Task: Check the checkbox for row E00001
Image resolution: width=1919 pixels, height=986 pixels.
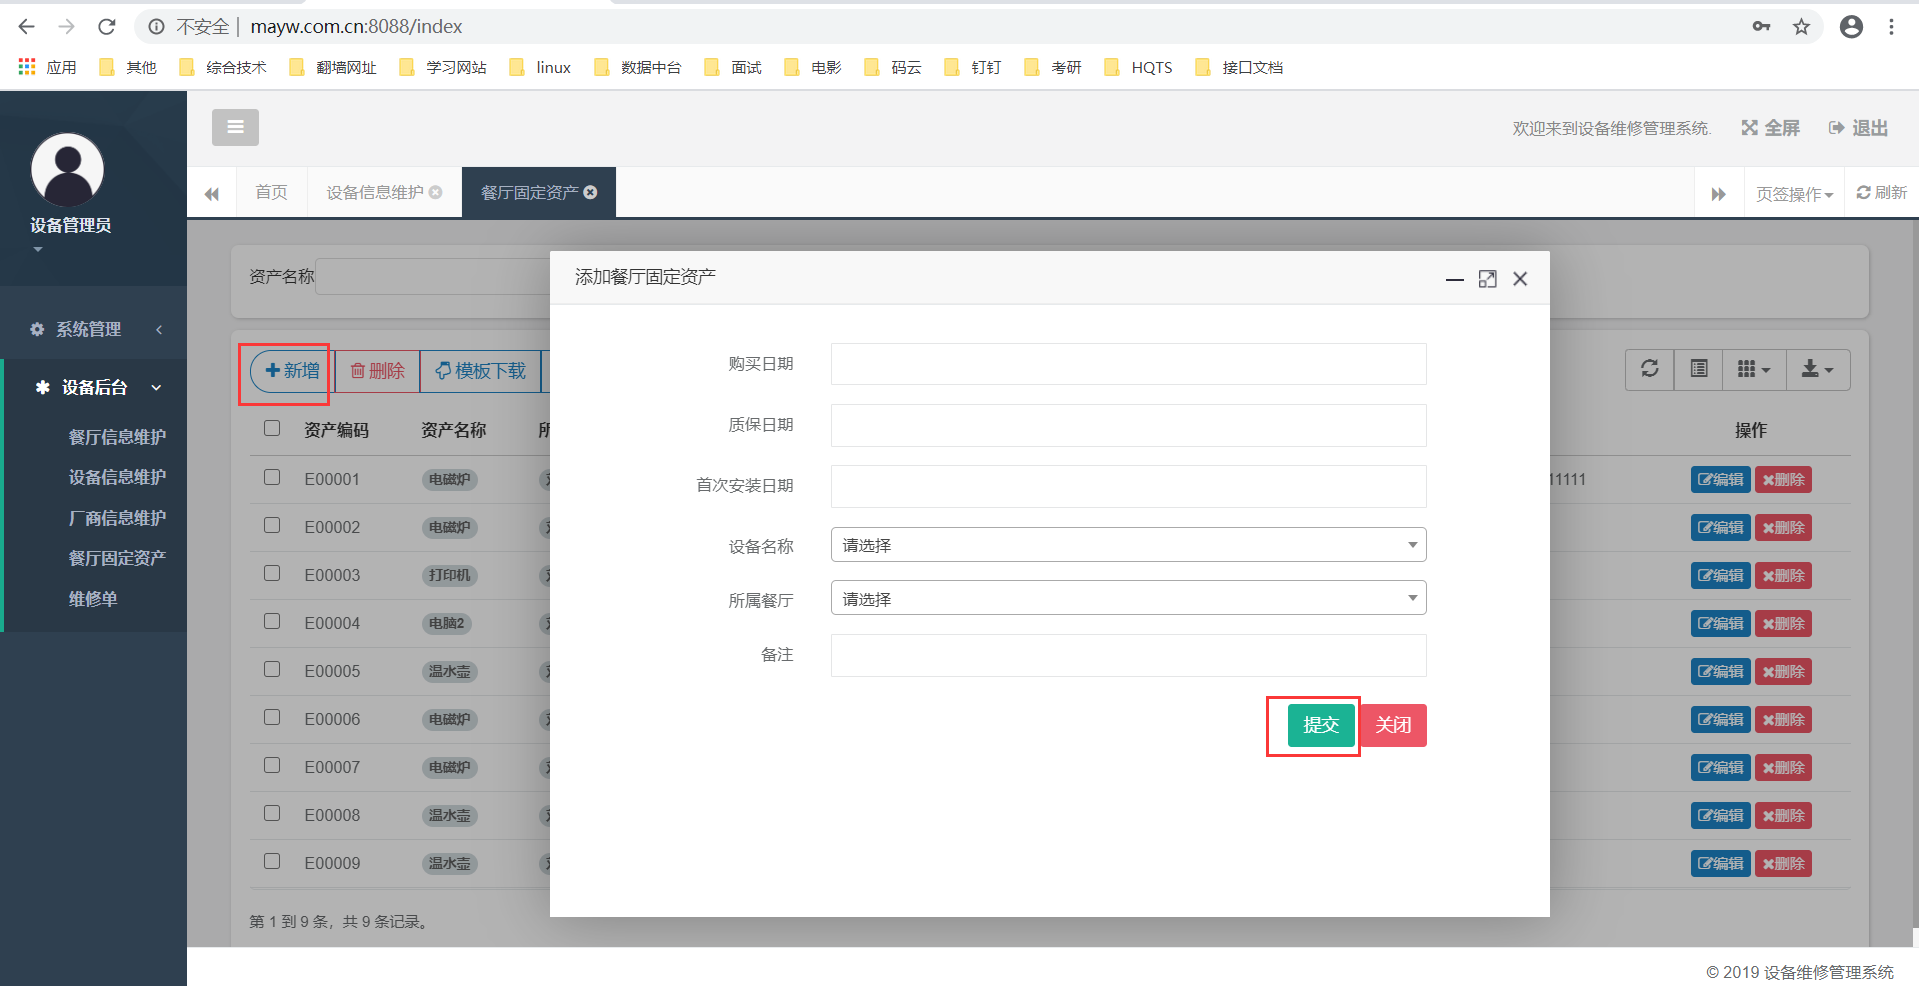Action: [x=272, y=477]
